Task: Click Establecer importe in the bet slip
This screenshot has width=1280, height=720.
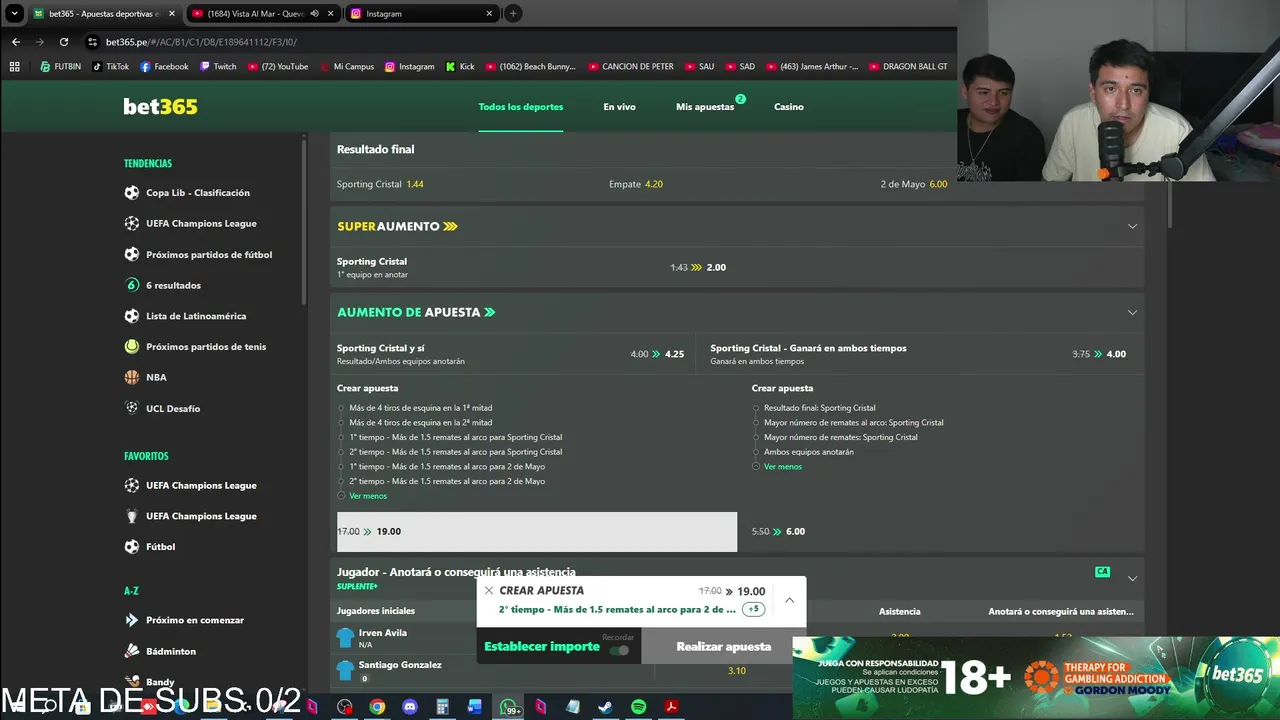Action: (542, 647)
